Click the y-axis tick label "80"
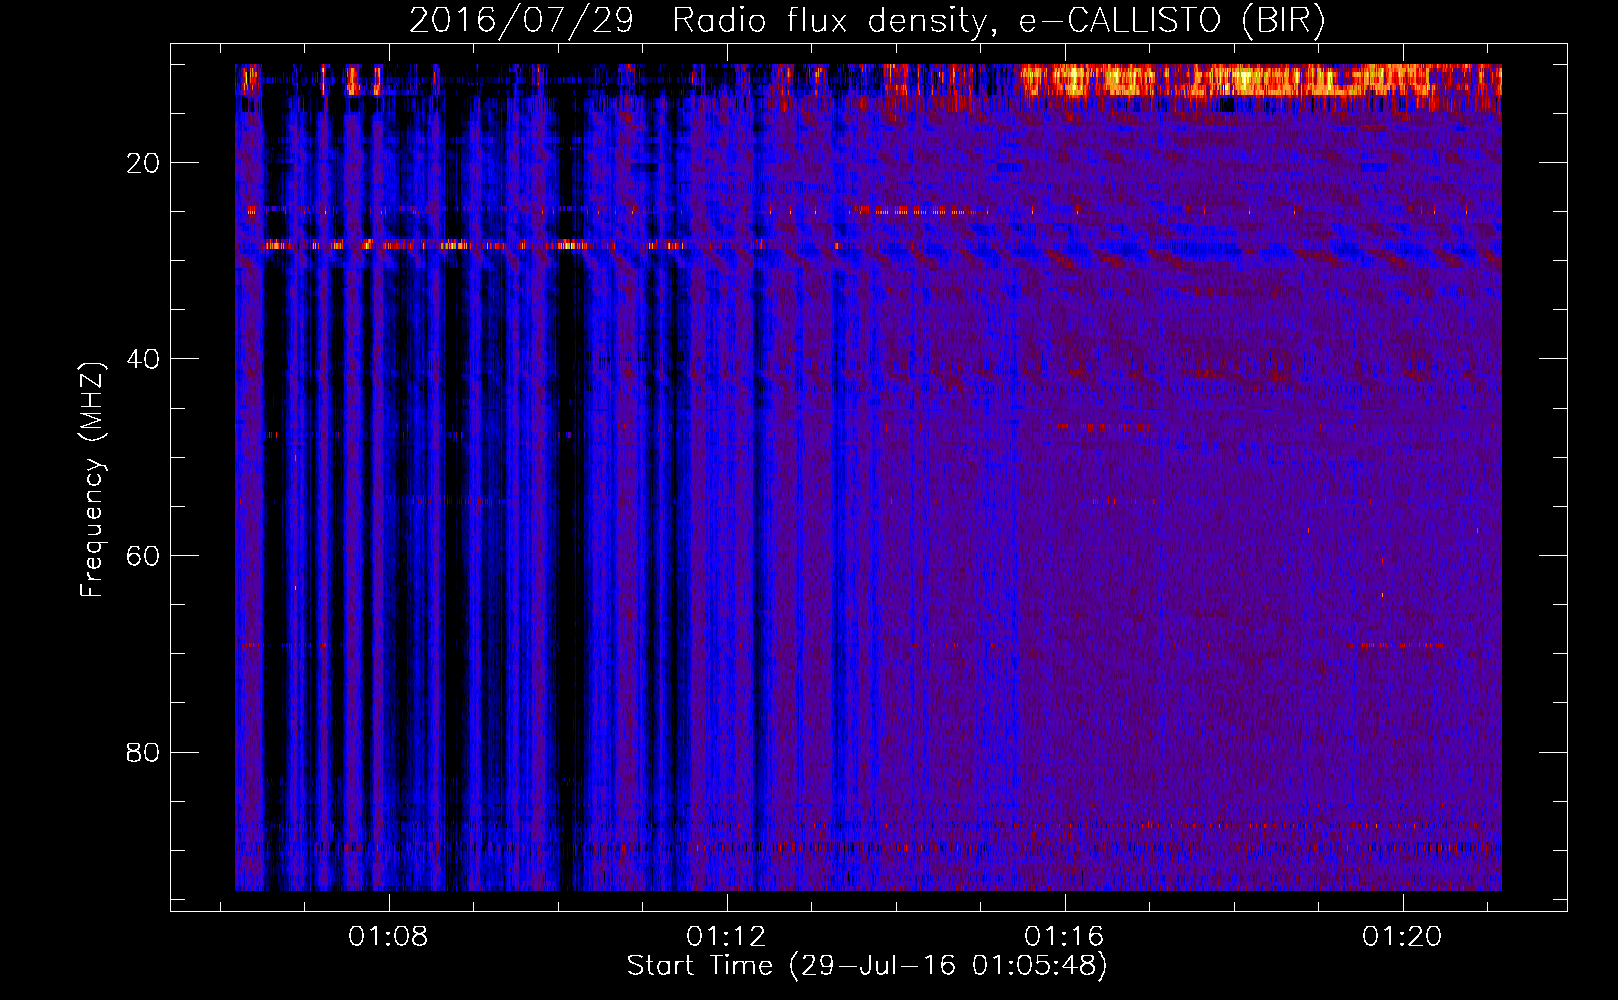1618x1000 pixels. tap(144, 752)
